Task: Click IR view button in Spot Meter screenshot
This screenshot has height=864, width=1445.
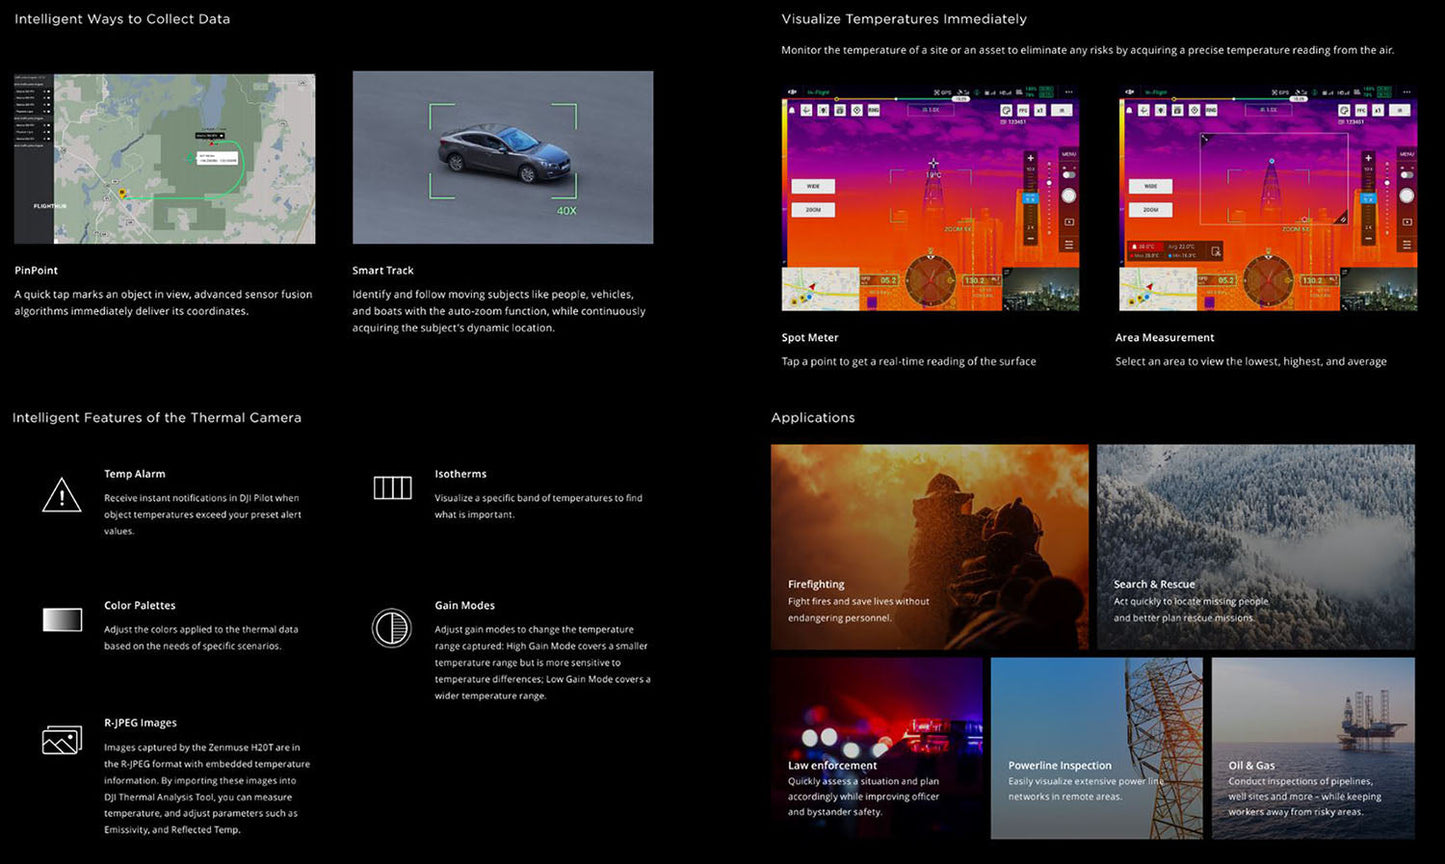Action: coord(1062,110)
